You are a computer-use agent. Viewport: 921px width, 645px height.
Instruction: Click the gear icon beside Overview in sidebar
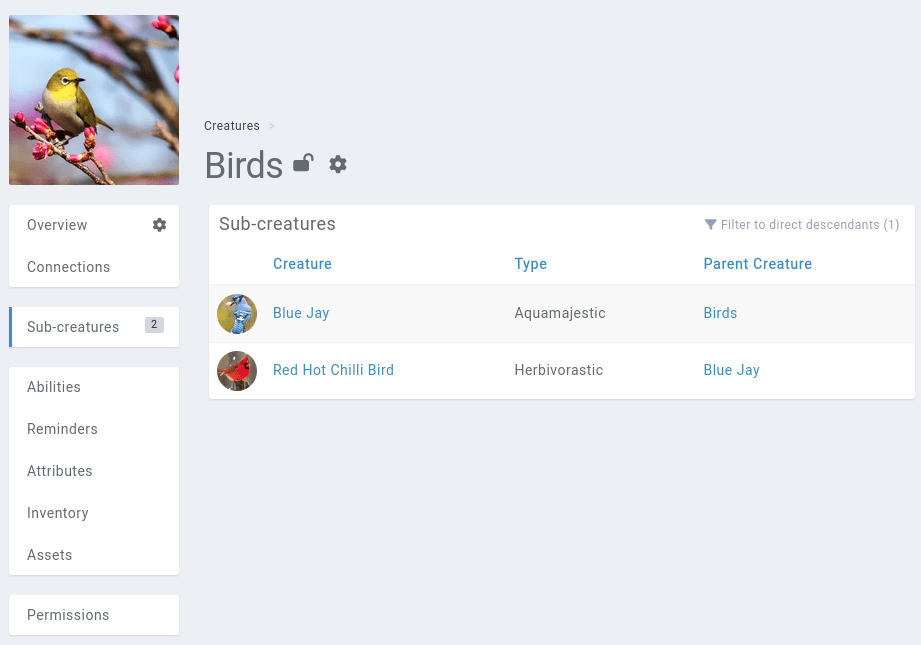point(159,225)
